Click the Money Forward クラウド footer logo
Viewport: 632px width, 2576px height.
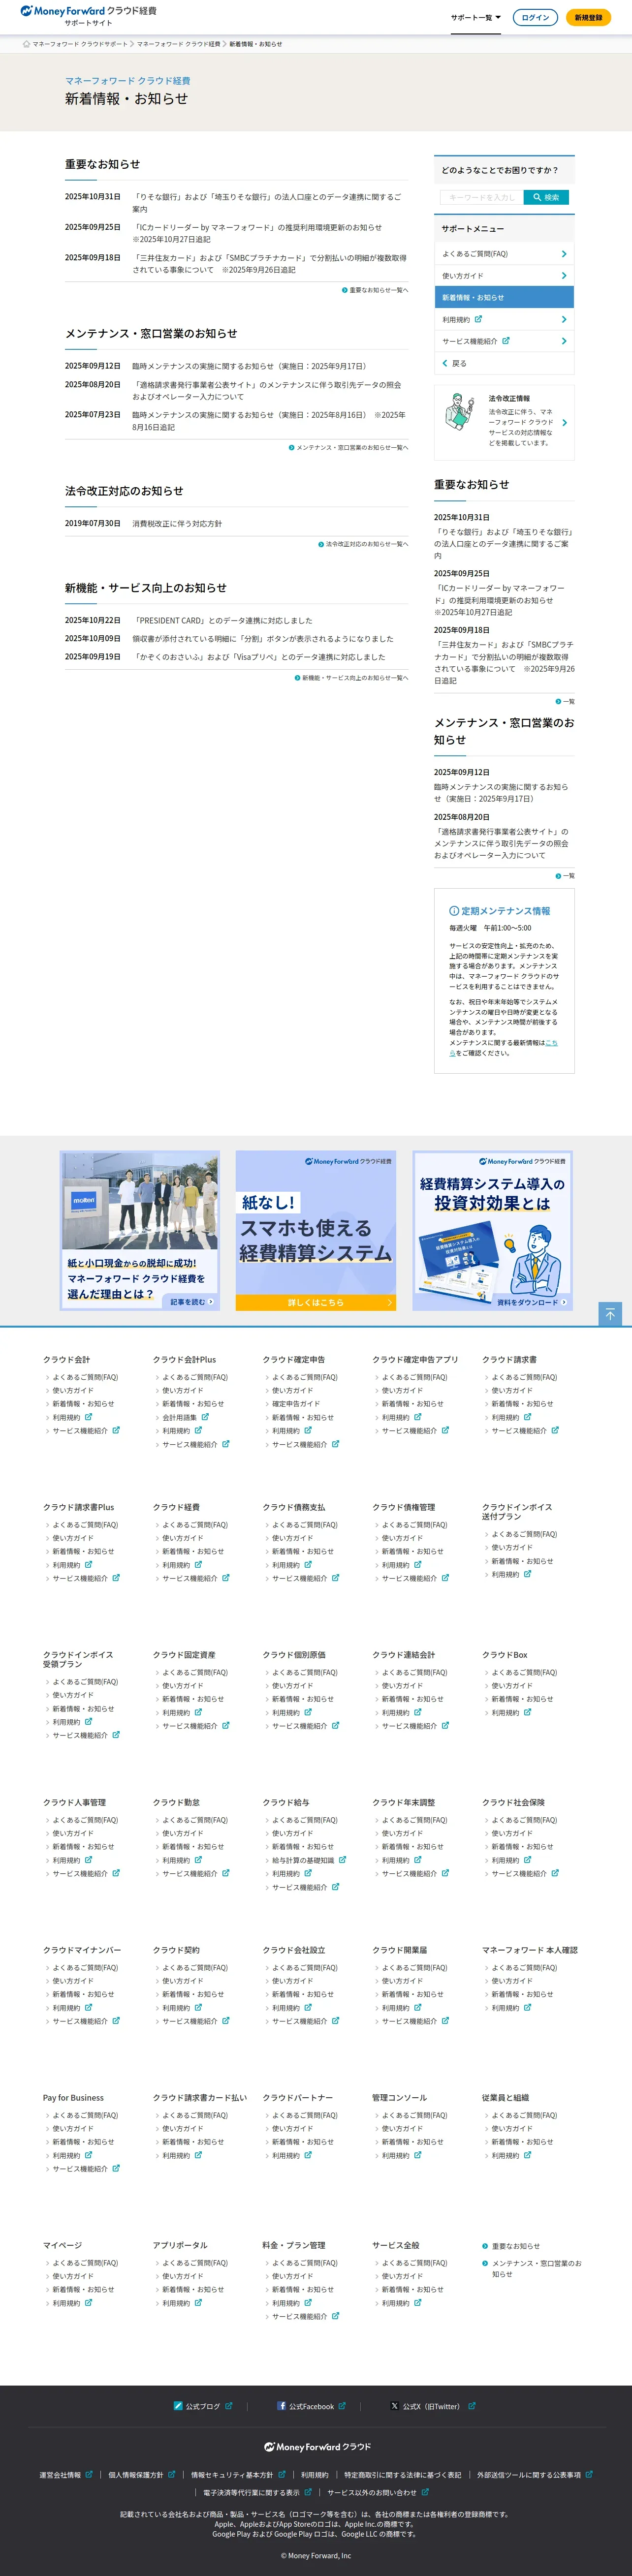click(x=317, y=2447)
